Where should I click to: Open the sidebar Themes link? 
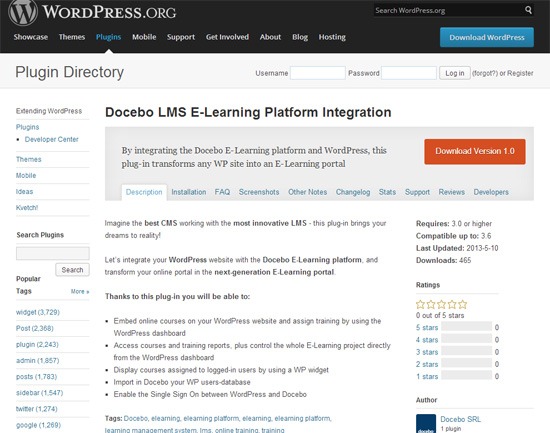click(28, 159)
